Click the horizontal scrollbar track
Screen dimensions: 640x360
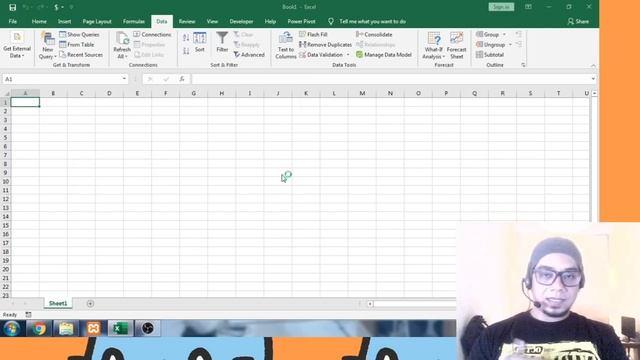click(x=414, y=304)
